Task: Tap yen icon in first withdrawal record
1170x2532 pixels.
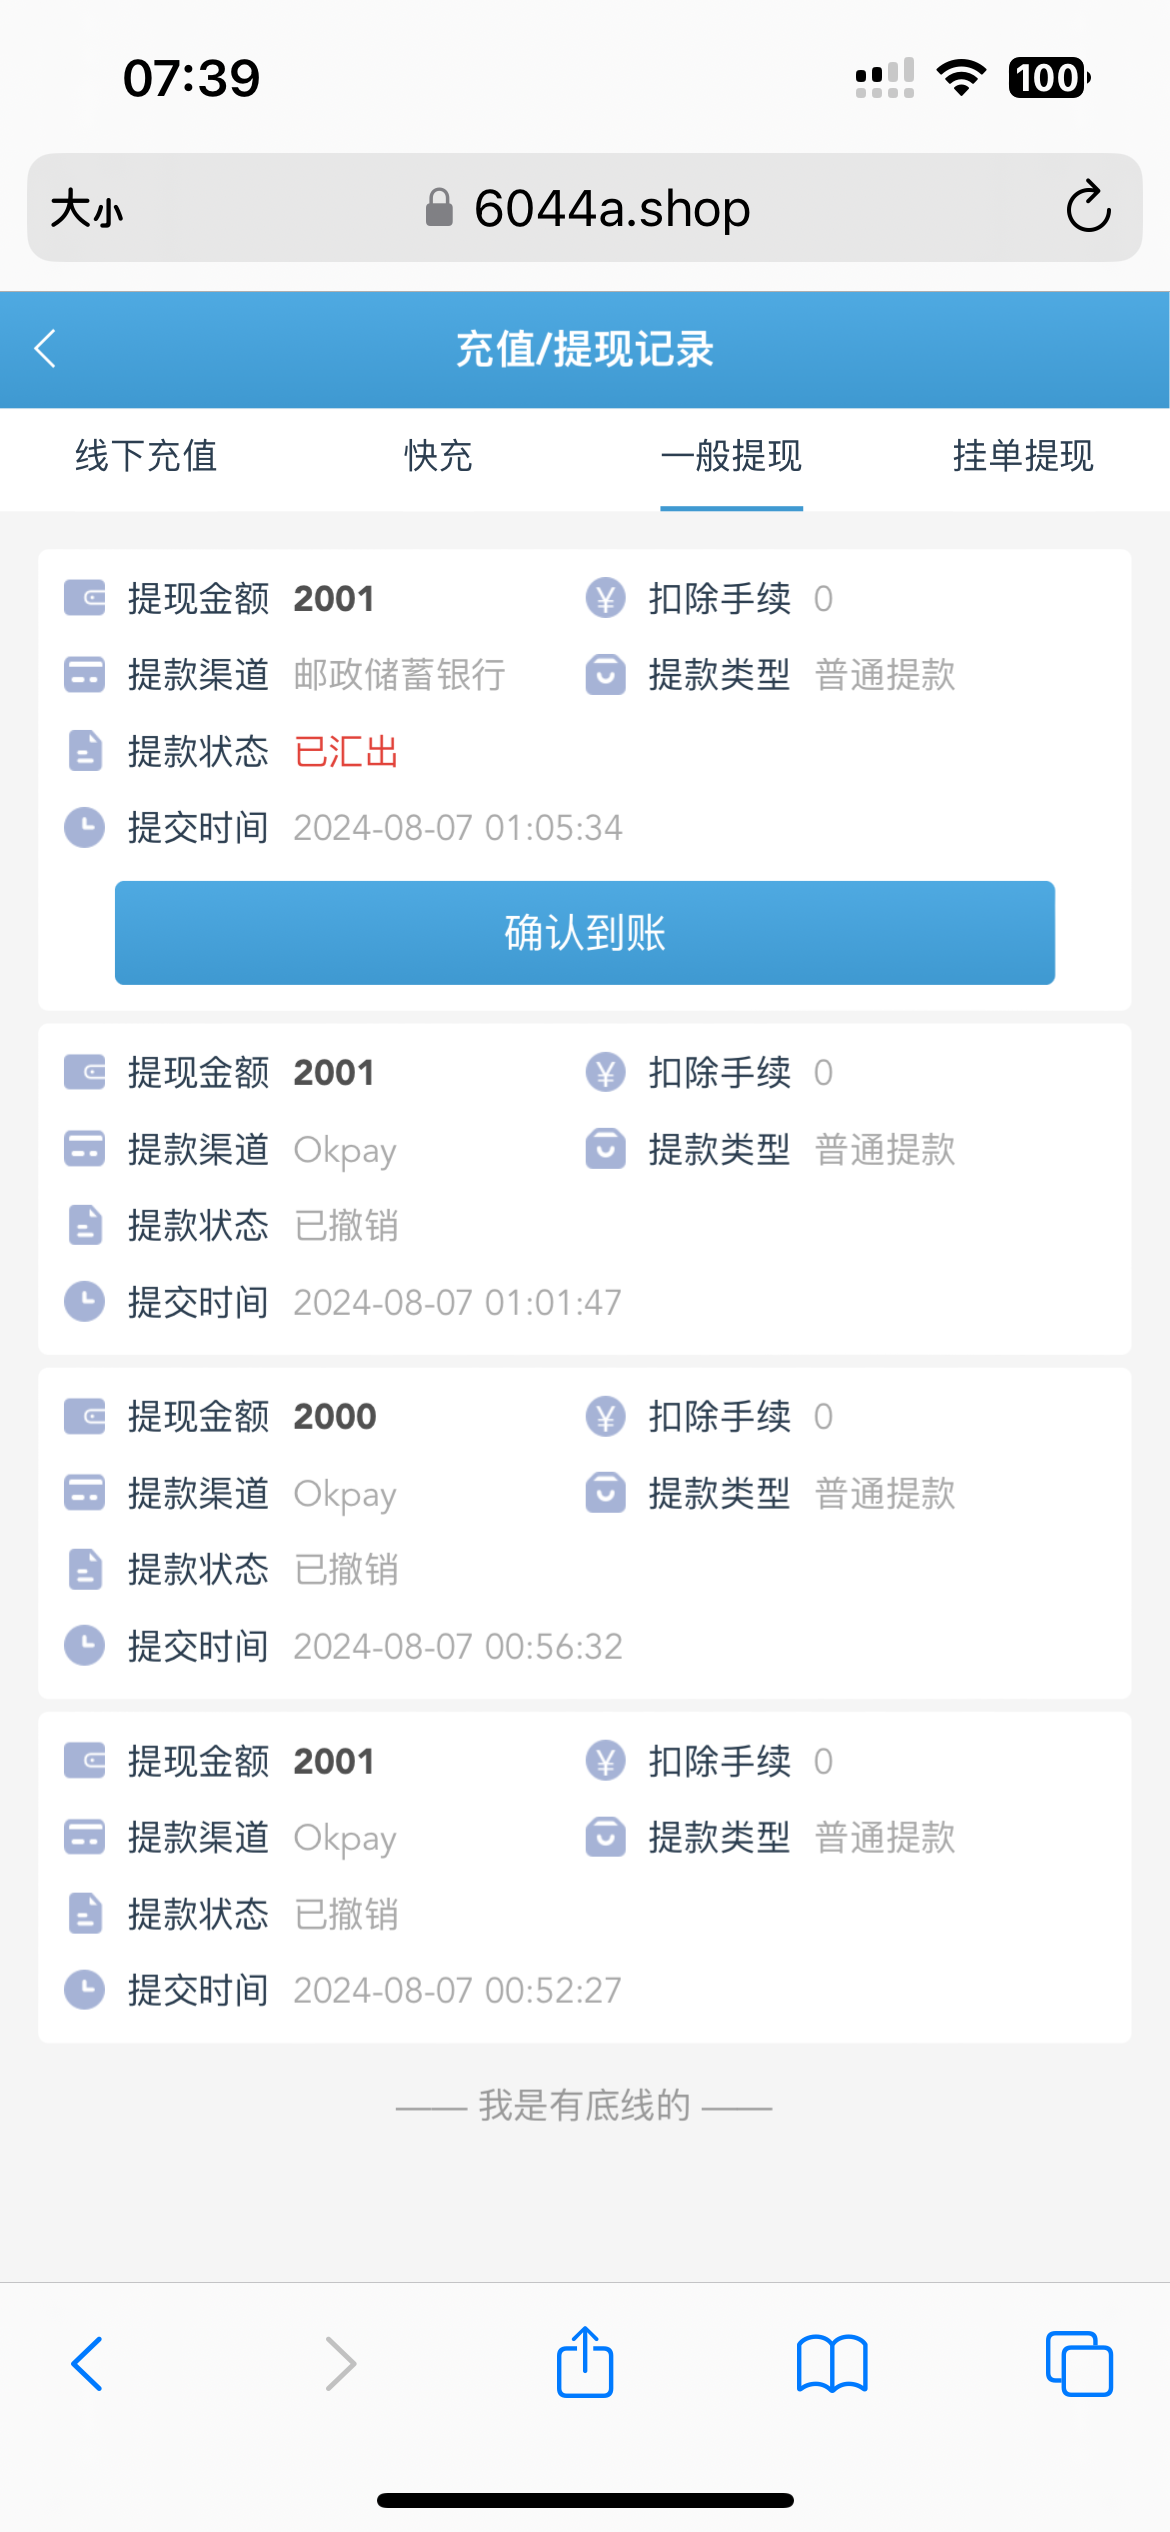Action: click(605, 598)
